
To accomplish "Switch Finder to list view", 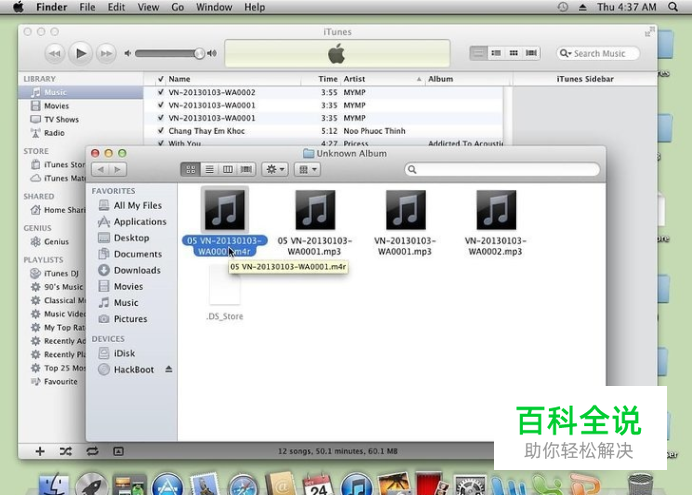I will click(209, 169).
